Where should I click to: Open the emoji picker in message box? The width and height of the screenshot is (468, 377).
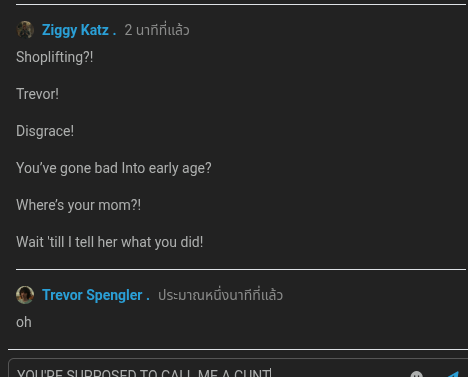coord(416,375)
